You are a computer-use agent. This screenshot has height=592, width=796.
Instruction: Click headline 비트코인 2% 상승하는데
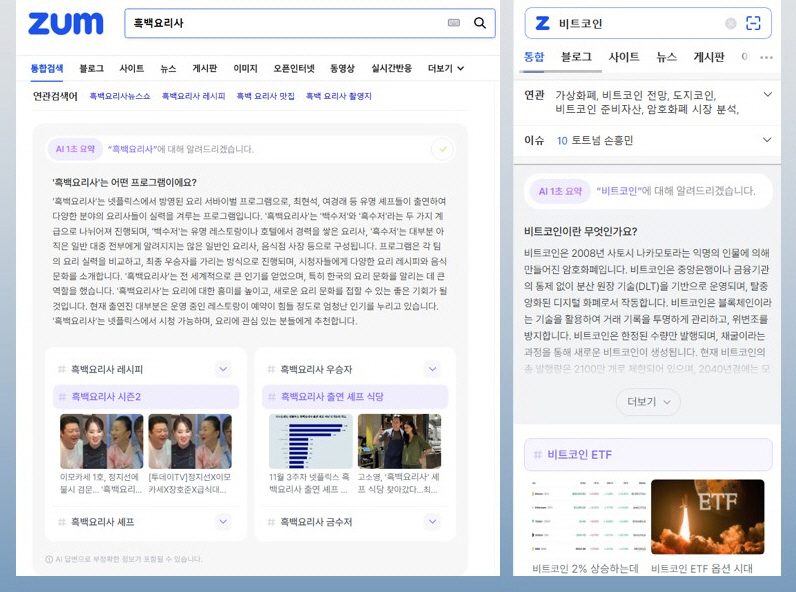click(585, 568)
